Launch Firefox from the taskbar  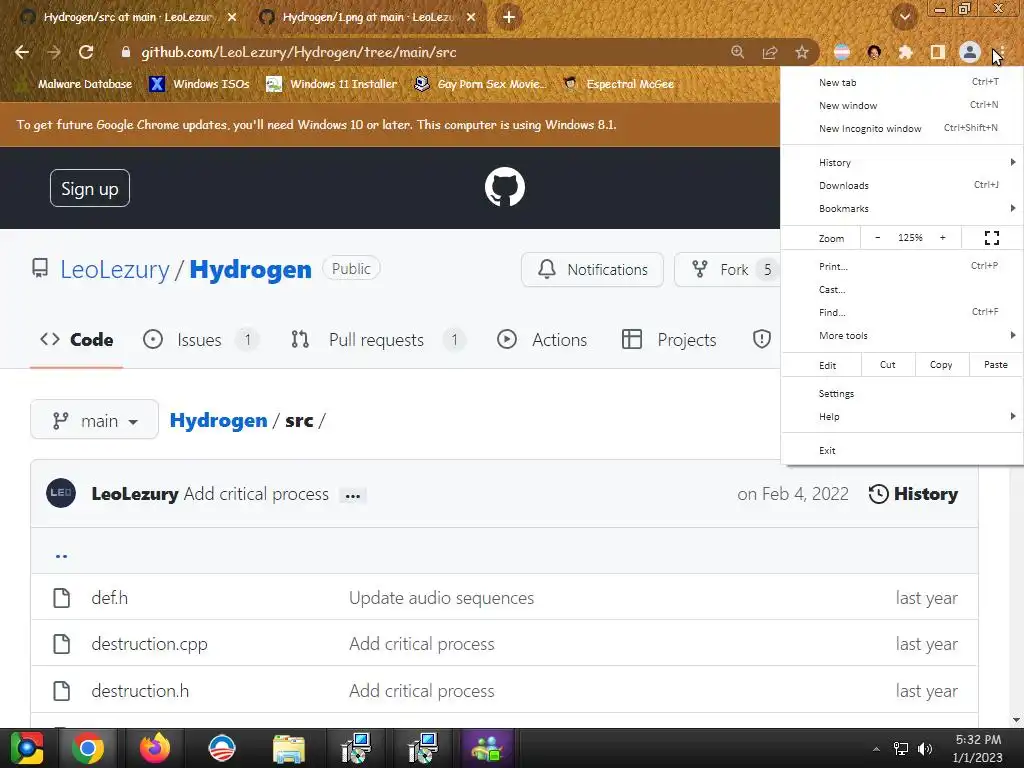[155, 748]
